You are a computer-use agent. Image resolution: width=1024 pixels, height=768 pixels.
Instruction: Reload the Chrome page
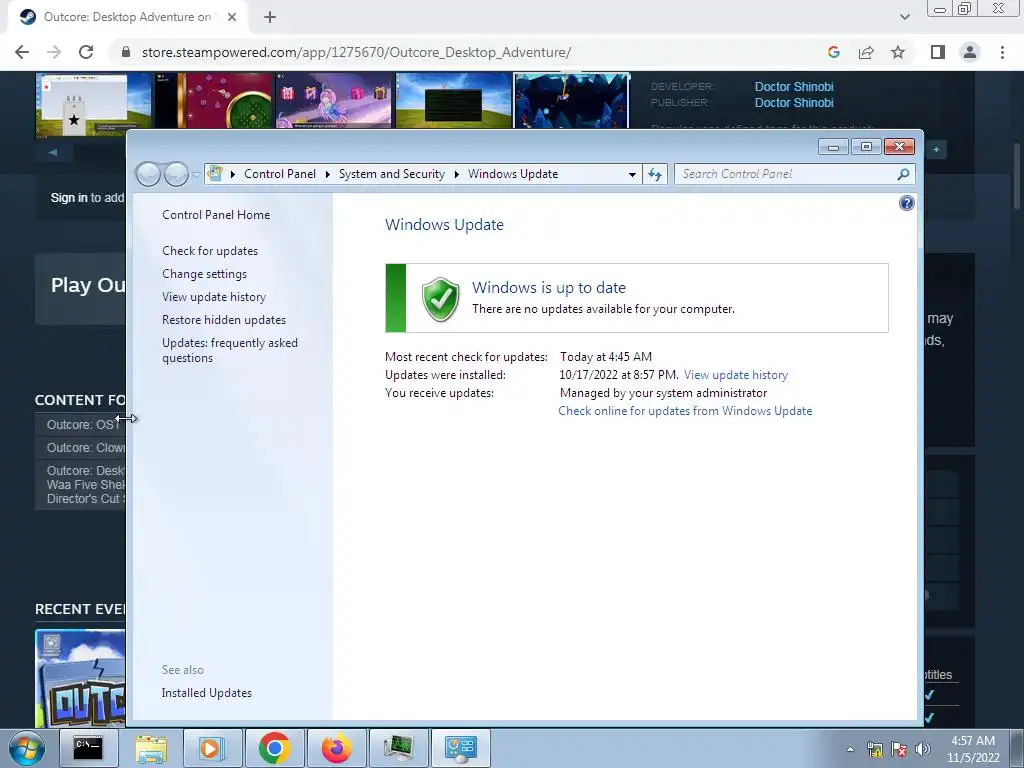(x=86, y=52)
